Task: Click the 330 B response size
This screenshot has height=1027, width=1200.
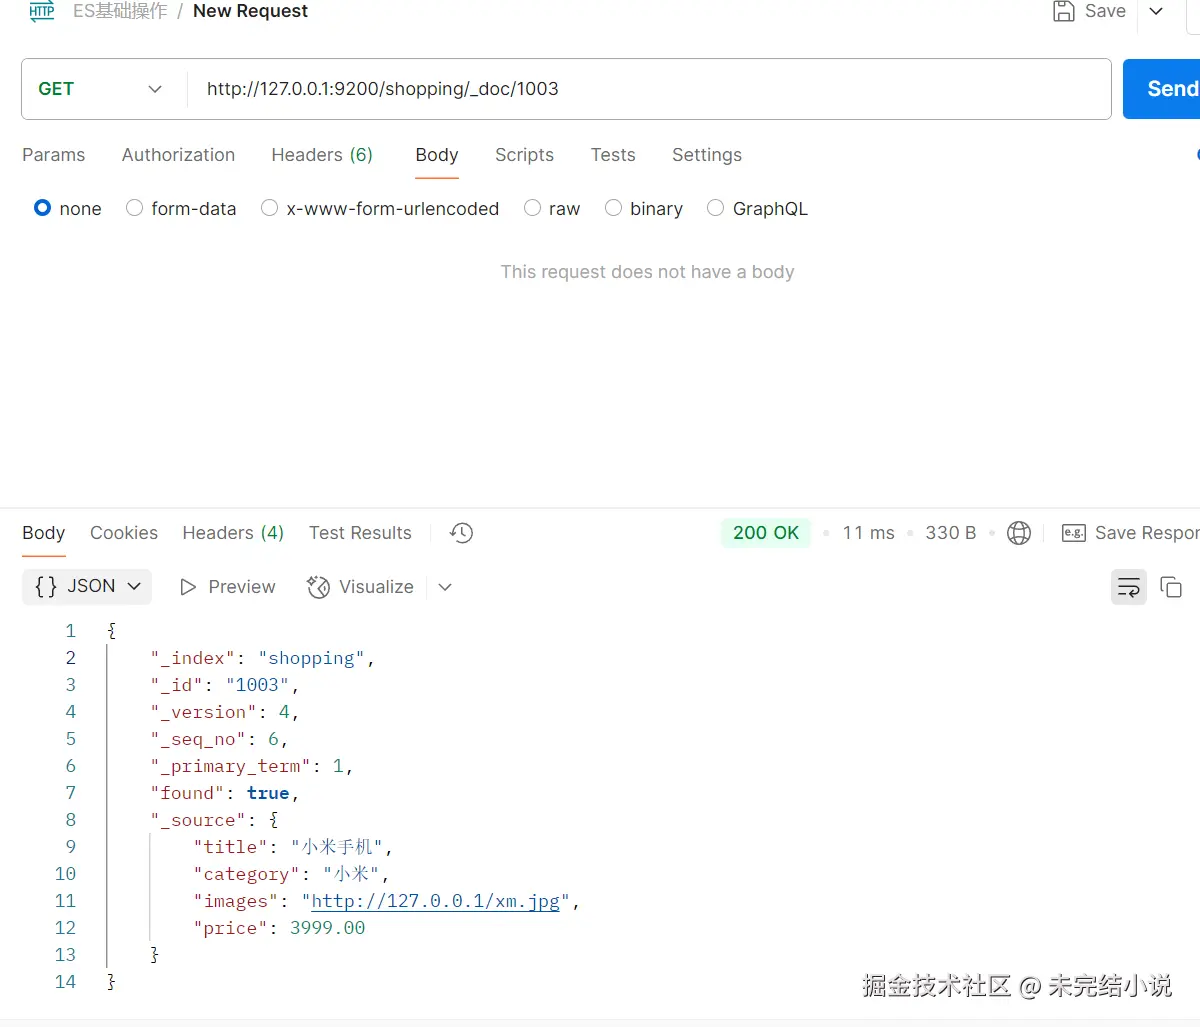Action: [950, 533]
